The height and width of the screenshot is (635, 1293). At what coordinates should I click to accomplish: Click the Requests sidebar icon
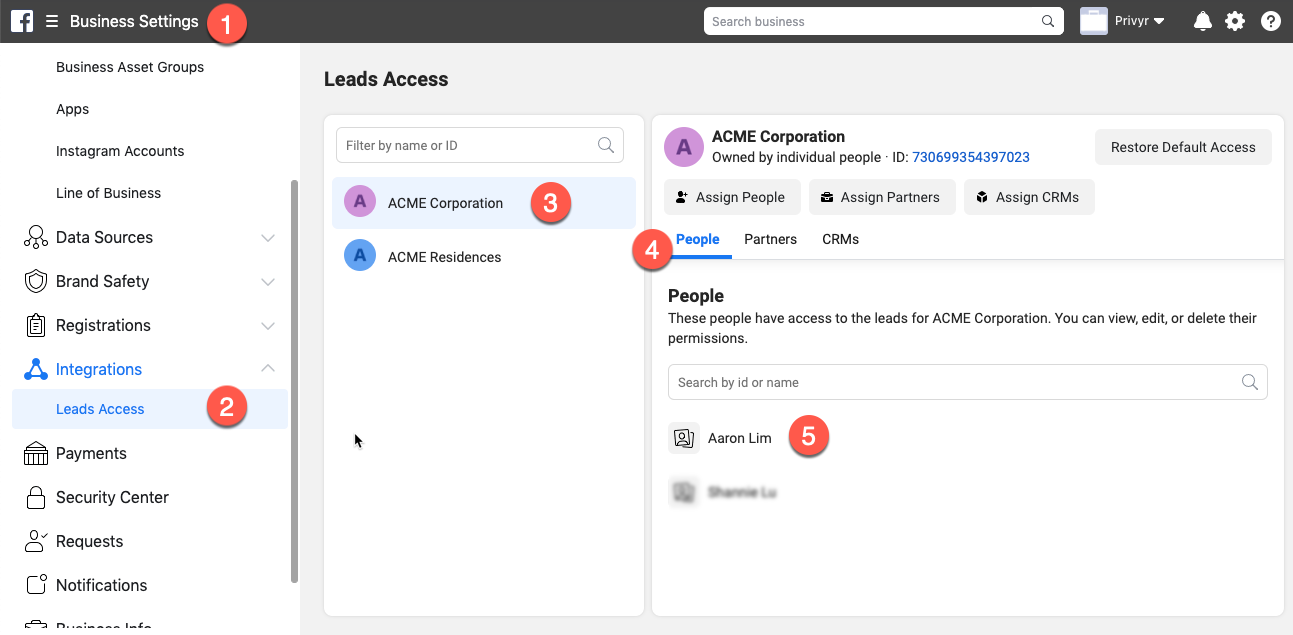[x=34, y=541]
